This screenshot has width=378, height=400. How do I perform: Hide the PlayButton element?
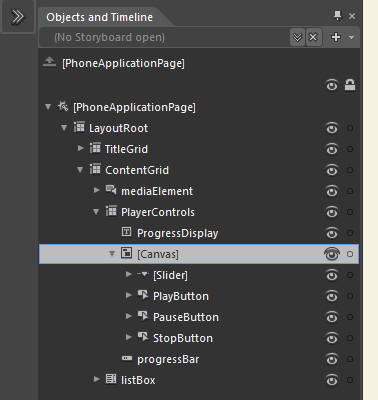(332, 296)
